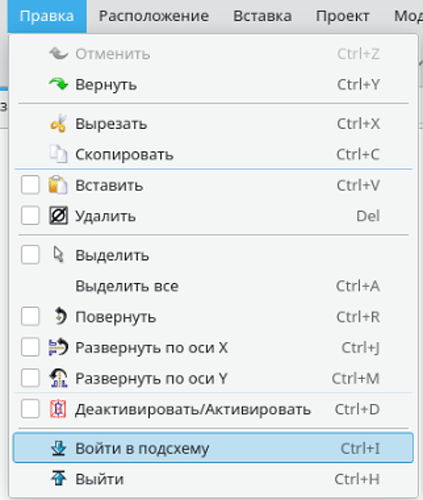Click the scissors icon next to Вырезать
423x500 pixels.
click(58, 124)
